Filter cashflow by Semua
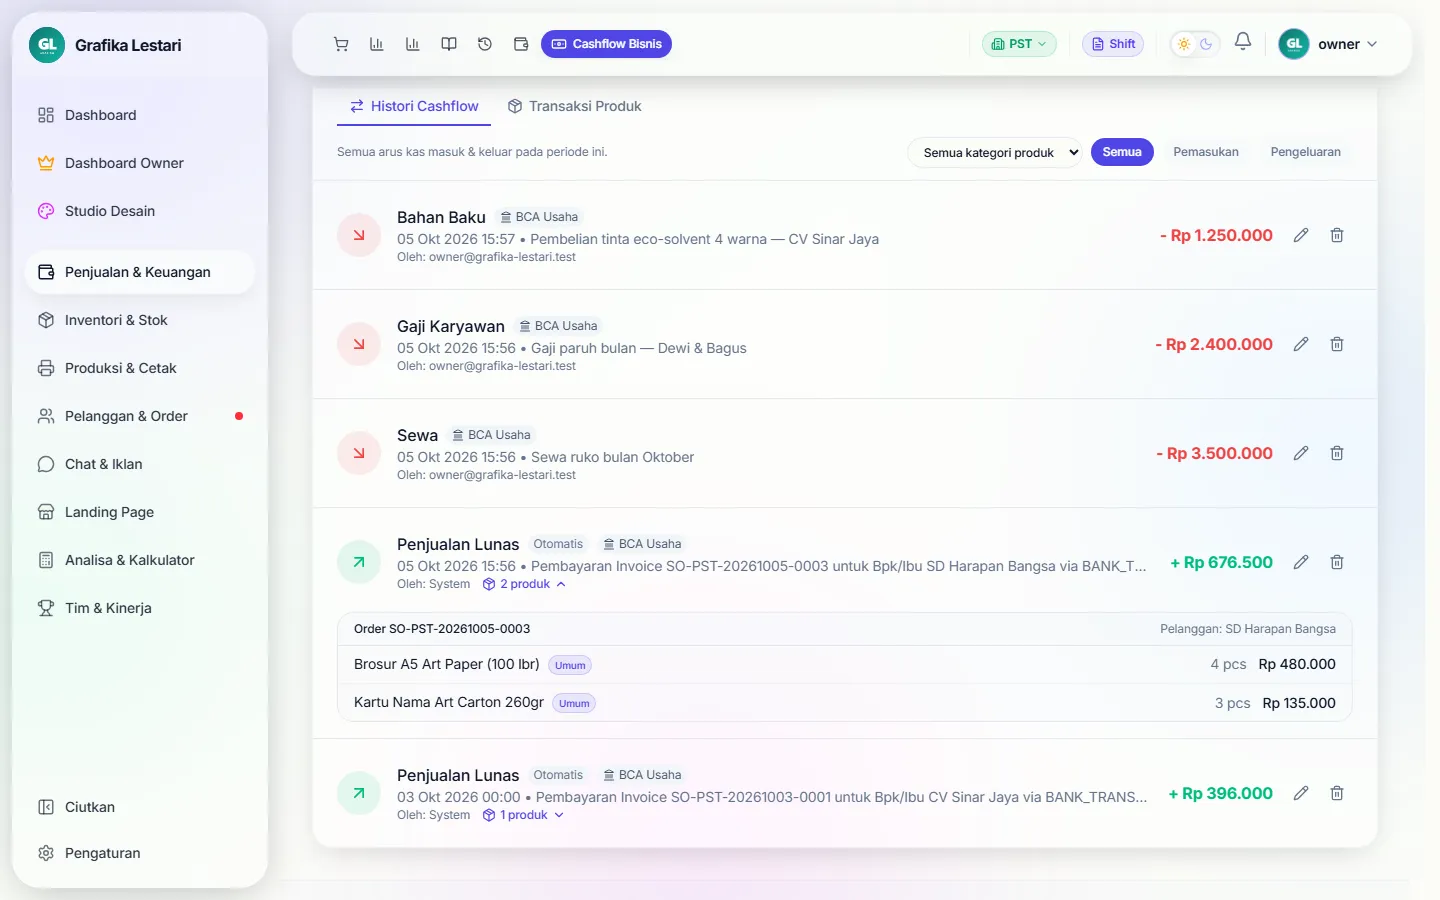This screenshot has height=900, width=1440. click(1122, 152)
